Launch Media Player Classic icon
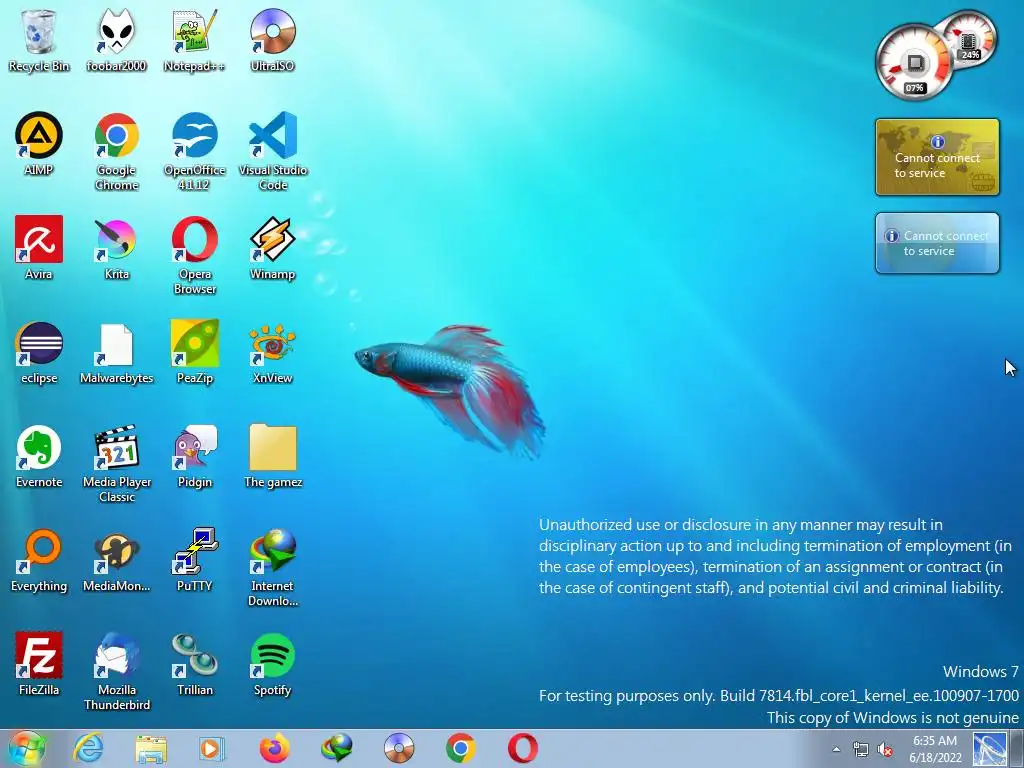Viewport: 1024px width, 768px height. tap(116, 464)
